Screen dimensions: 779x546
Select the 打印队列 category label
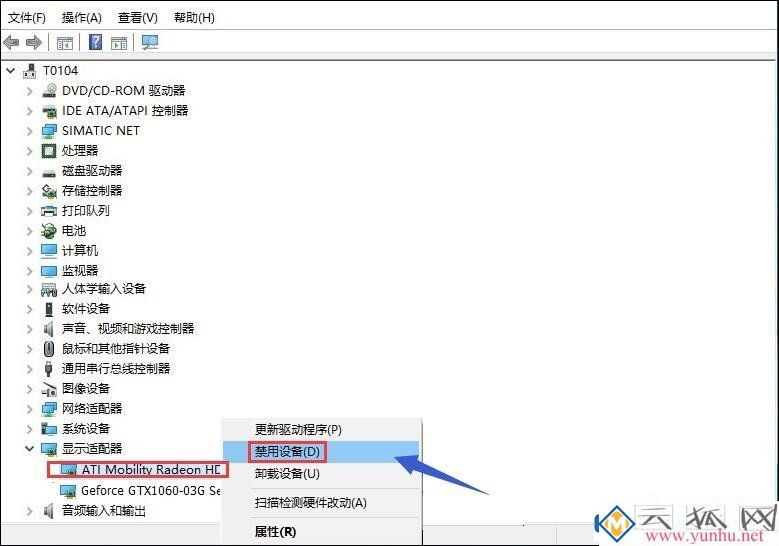(85, 211)
